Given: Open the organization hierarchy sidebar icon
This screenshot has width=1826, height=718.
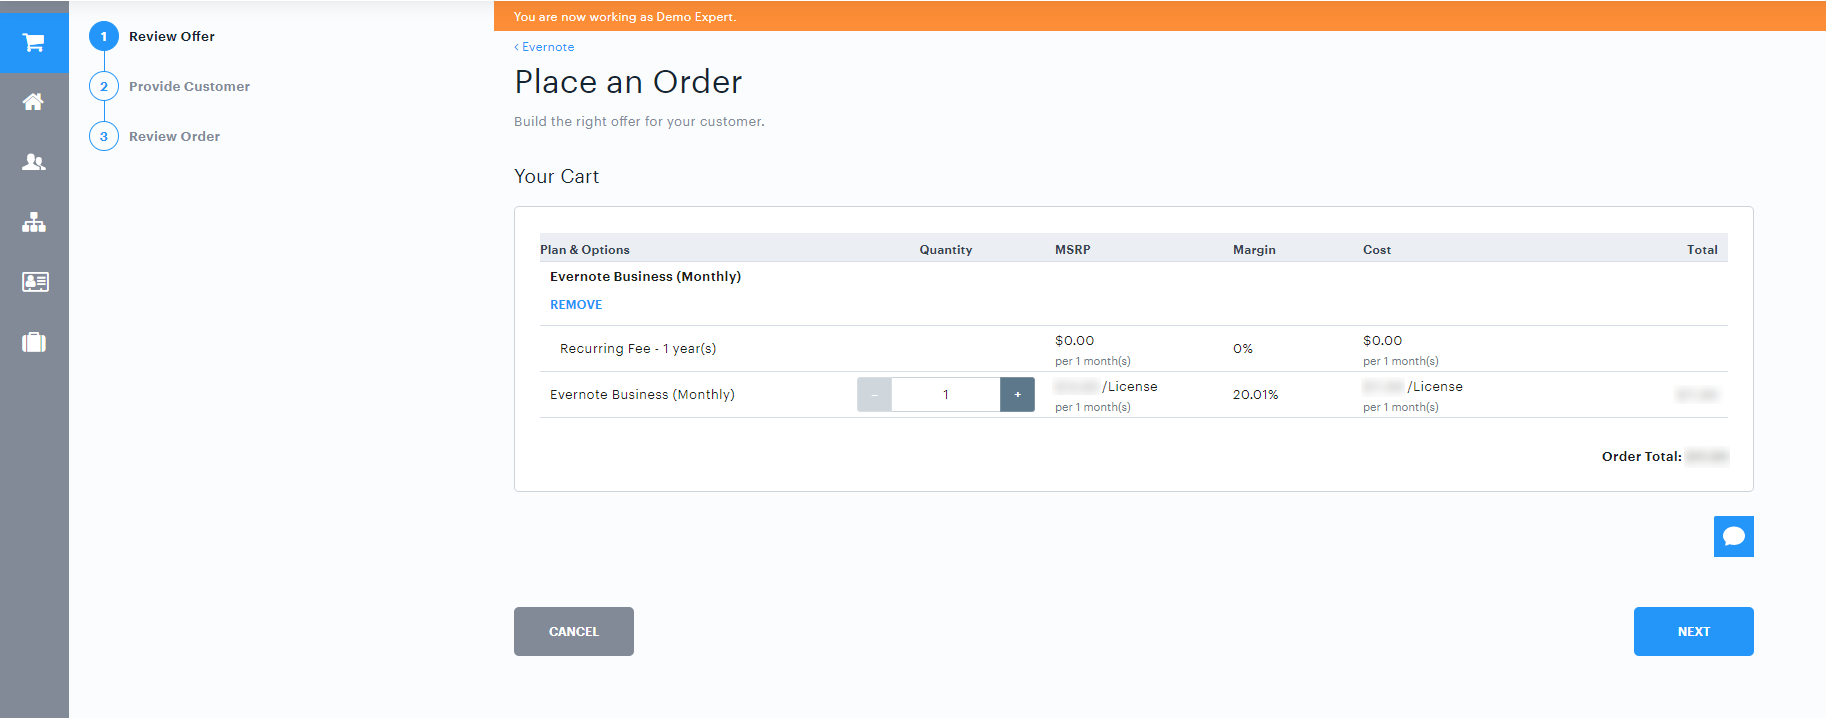Looking at the screenshot, I should click(34, 222).
